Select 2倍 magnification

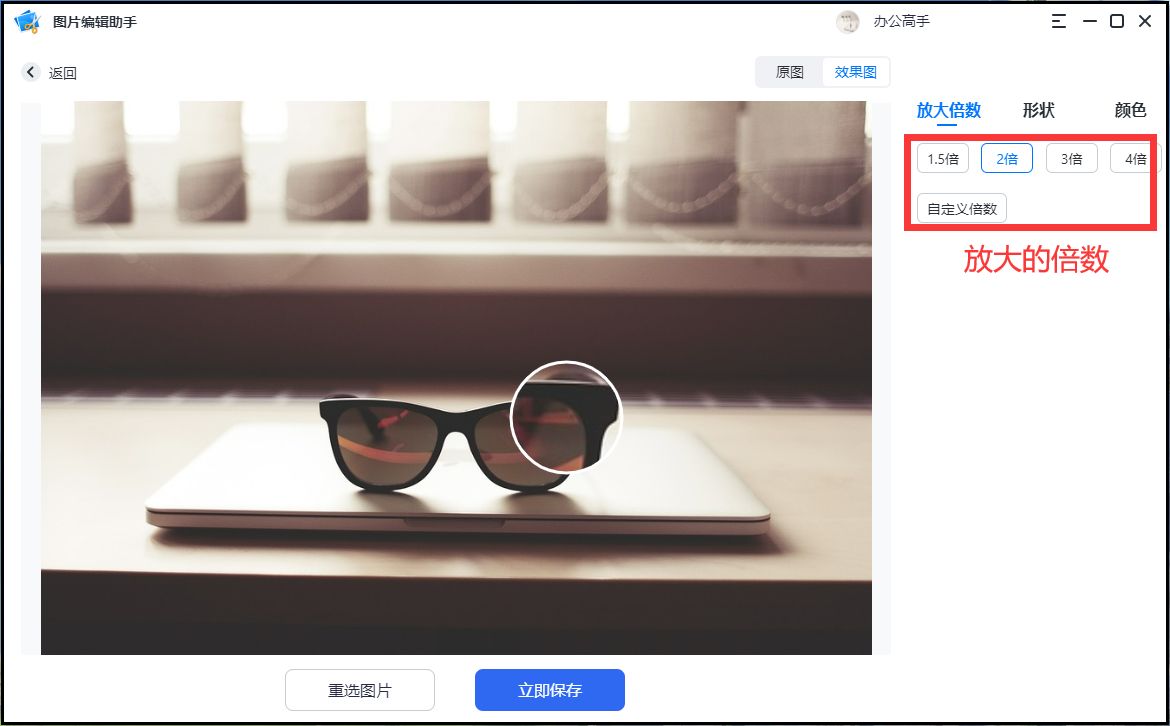[x=1006, y=157]
